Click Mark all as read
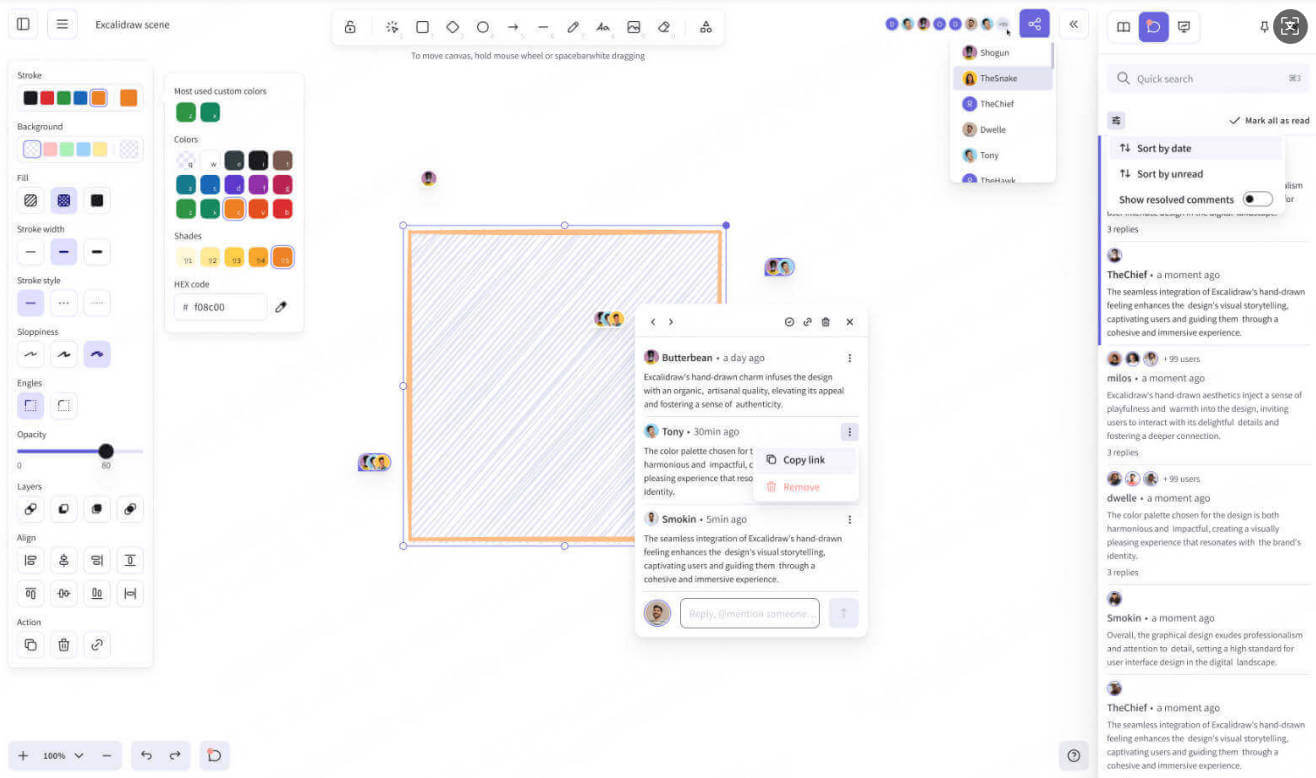The width and height of the screenshot is (1316, 778). pyautogui.click(x=1269, y=121)
